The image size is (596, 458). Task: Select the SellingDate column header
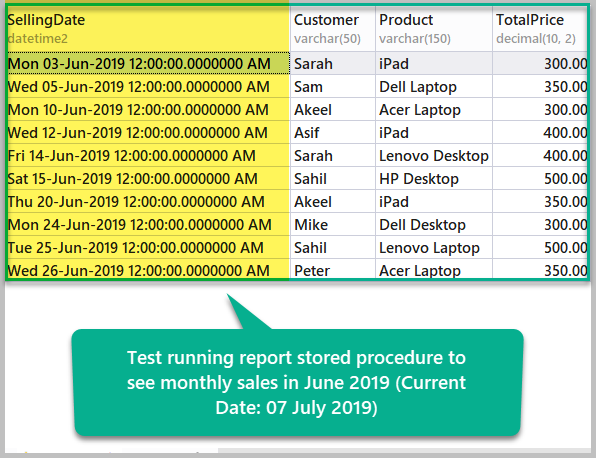148,29
